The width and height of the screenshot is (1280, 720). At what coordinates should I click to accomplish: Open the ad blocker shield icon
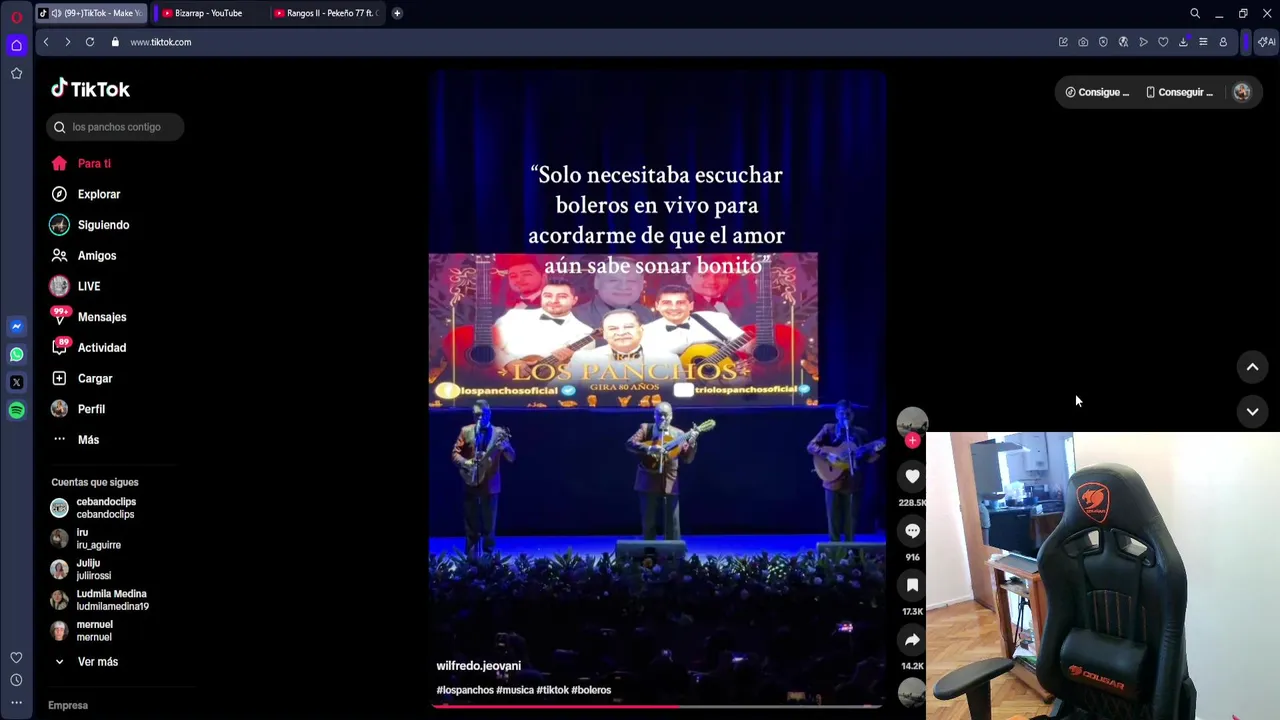pos(1103,42)
